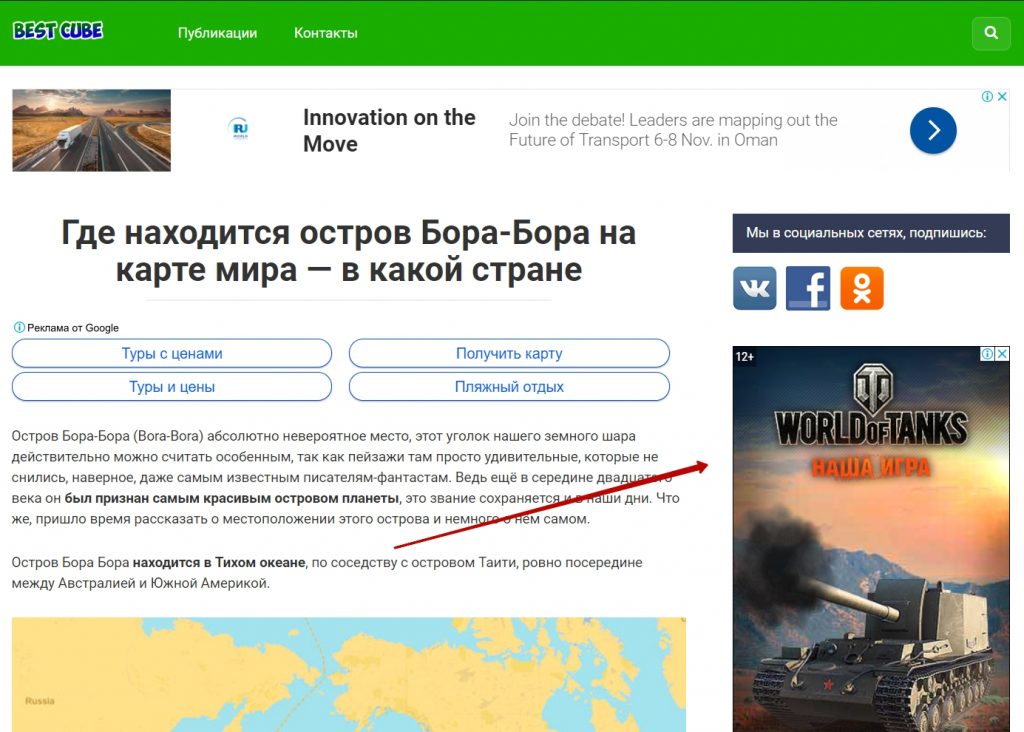Click info icon on World of Tanks ad

pos(988,354)
